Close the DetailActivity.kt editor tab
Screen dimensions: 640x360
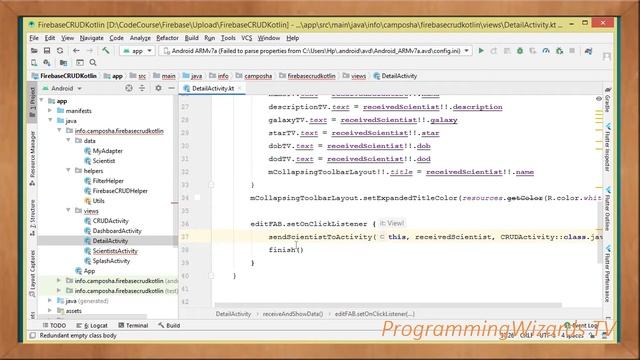[240, 88]
